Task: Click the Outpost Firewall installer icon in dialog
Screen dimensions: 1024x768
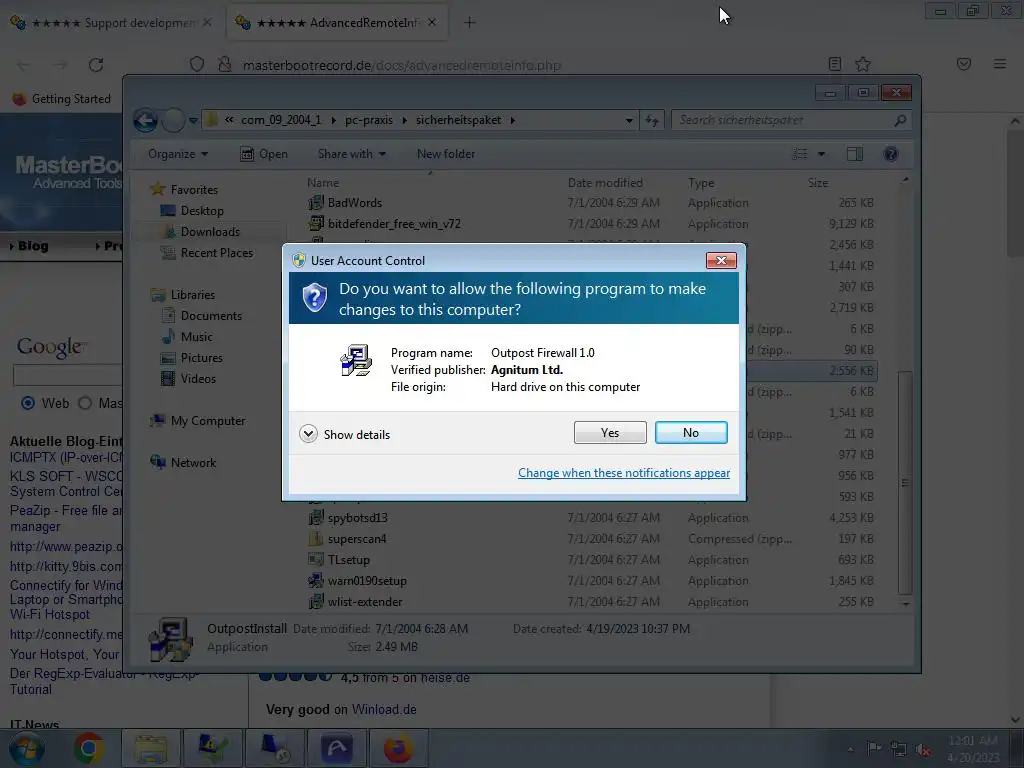Action: [x=356, y=360]
